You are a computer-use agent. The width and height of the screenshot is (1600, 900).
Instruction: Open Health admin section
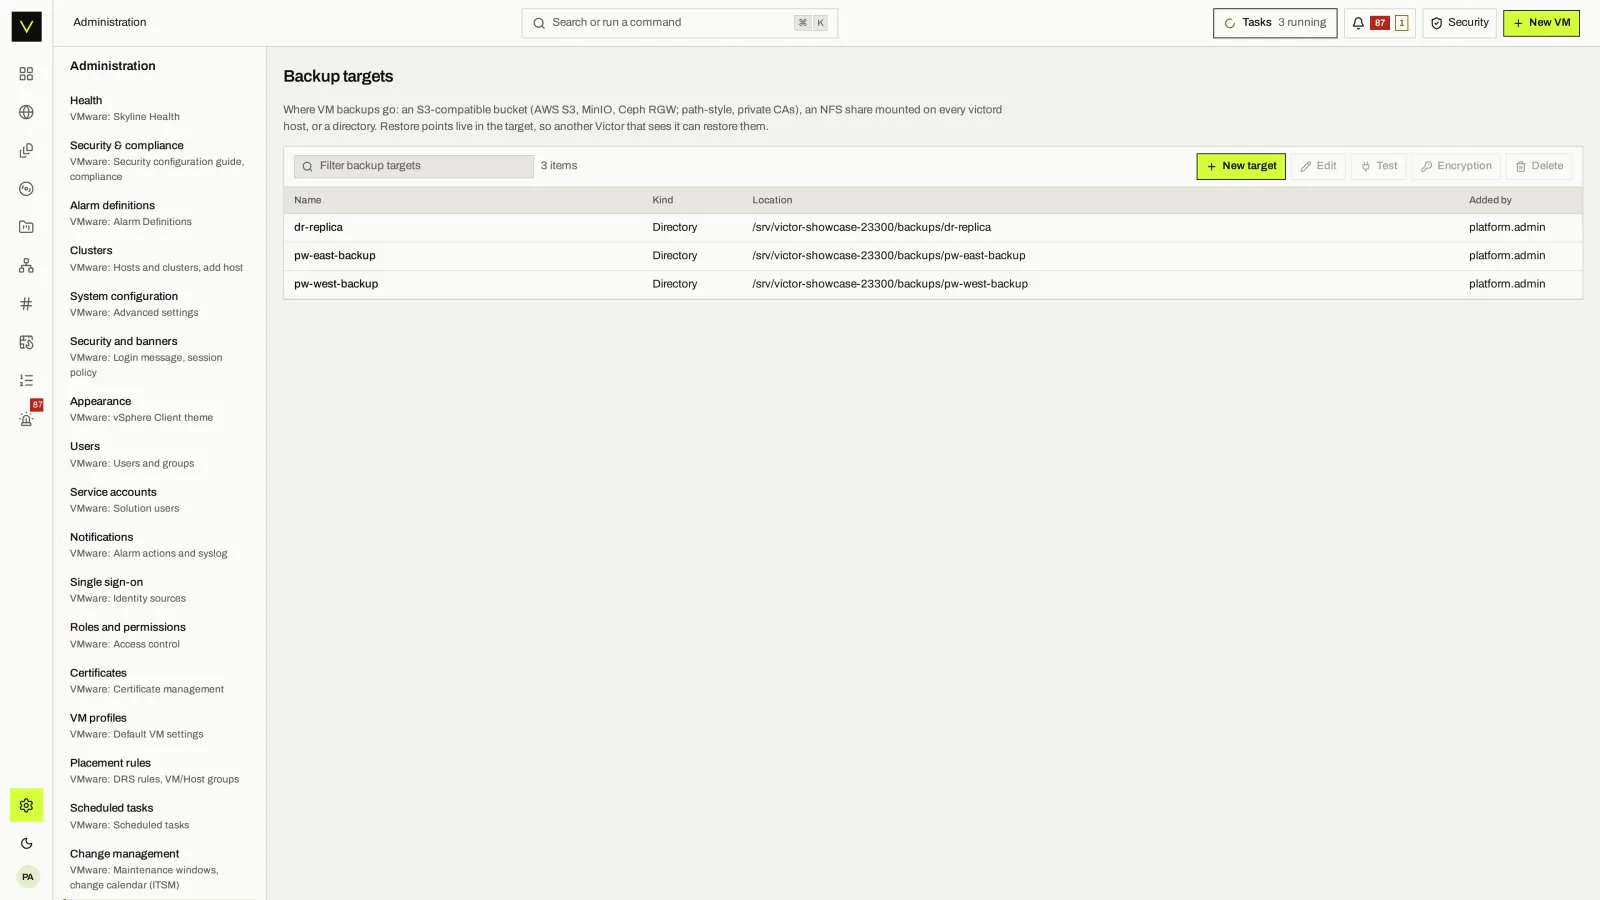tap(159, 108)
